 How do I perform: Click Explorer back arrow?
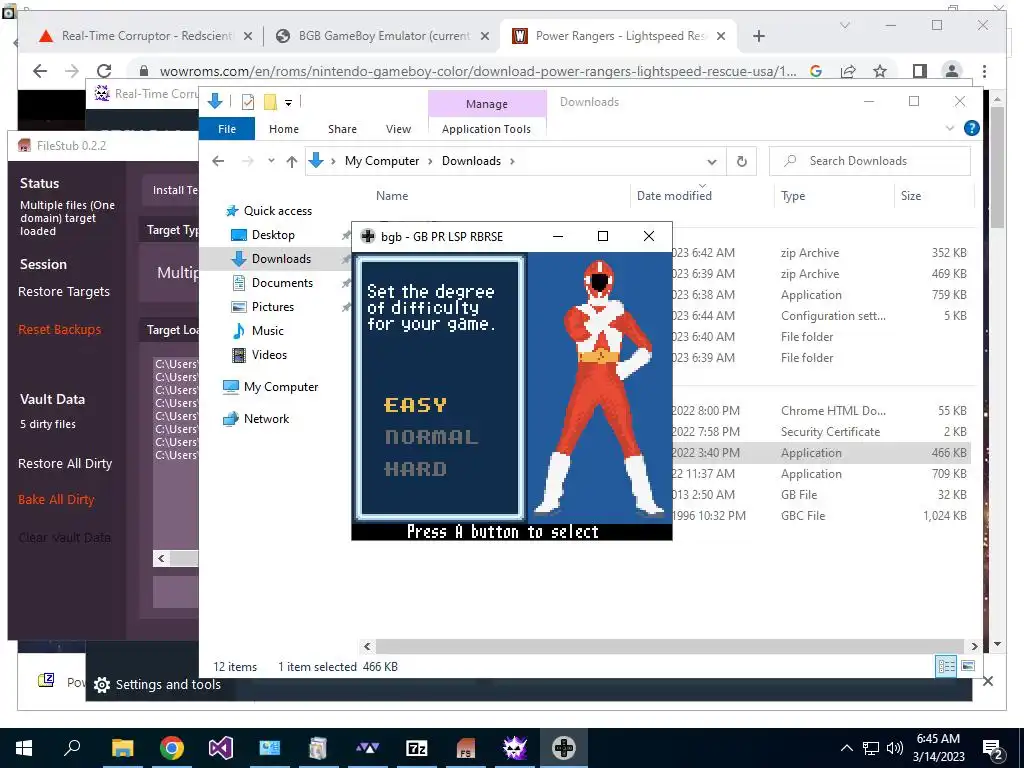(218, 161)
